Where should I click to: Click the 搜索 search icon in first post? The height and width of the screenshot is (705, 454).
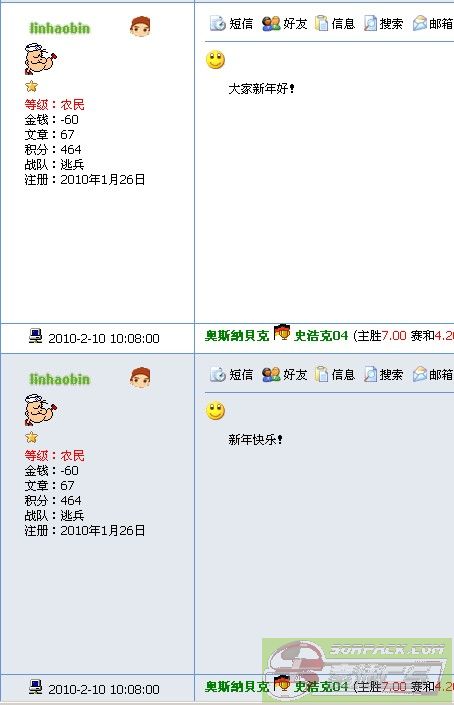coord(370,23)
